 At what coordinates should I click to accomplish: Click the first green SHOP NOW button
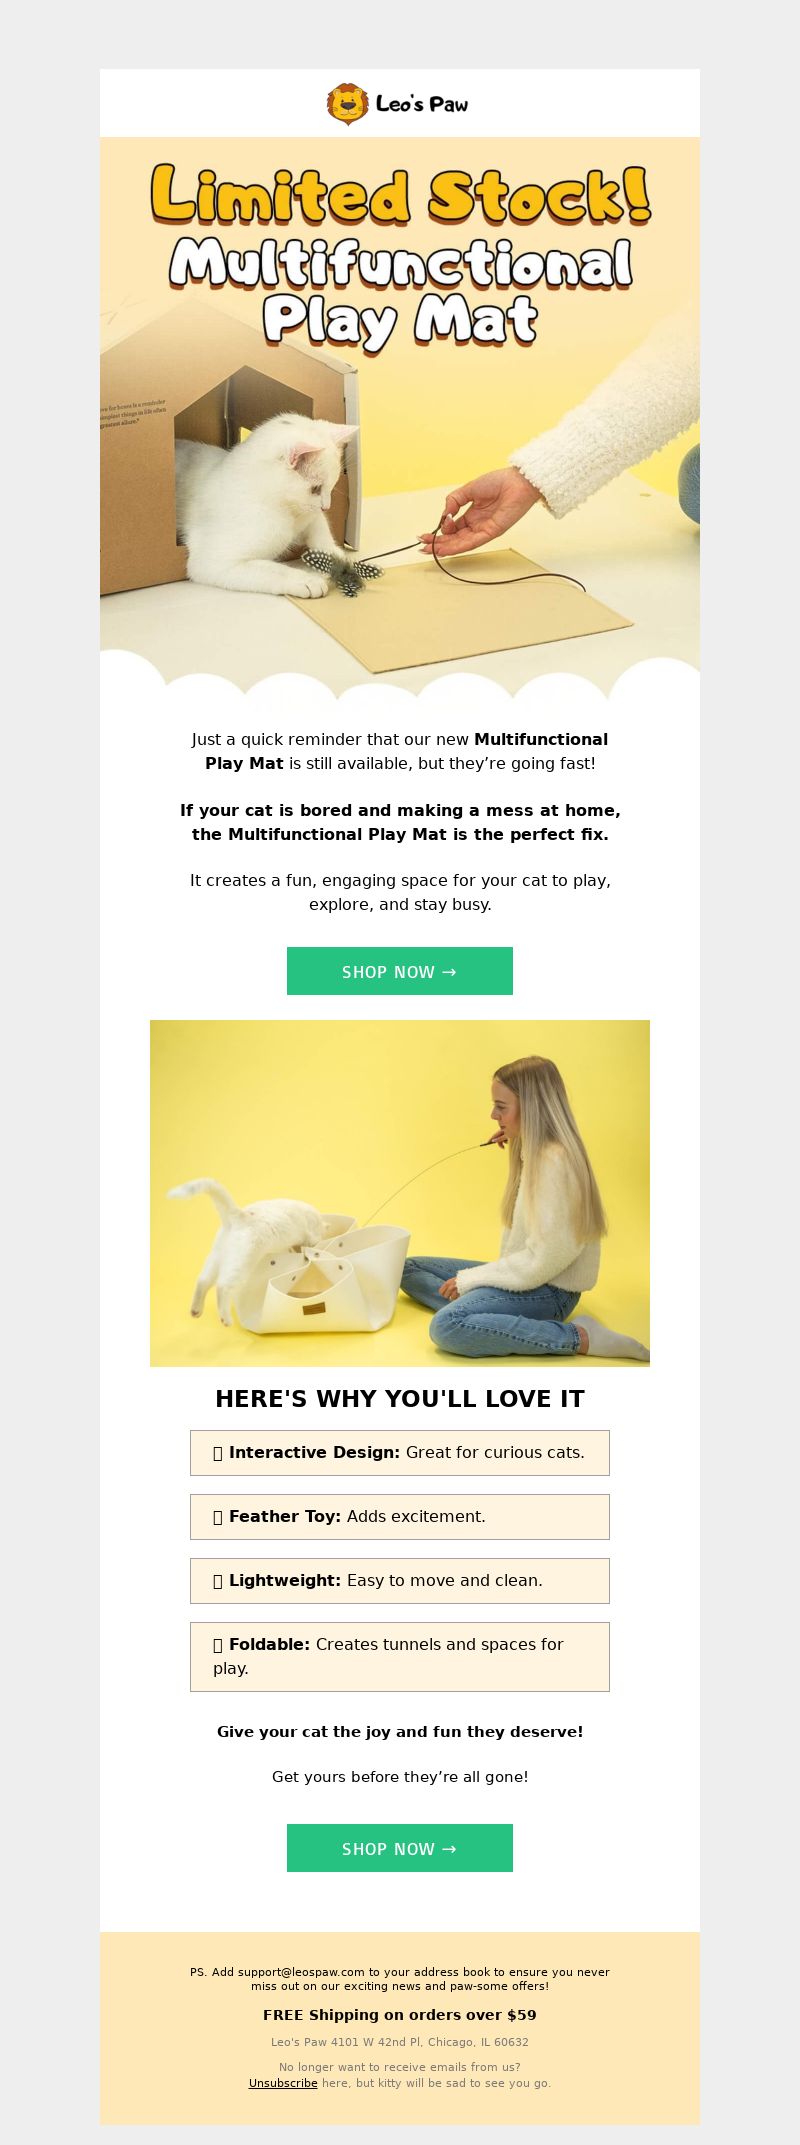click(x=400, y=971)
